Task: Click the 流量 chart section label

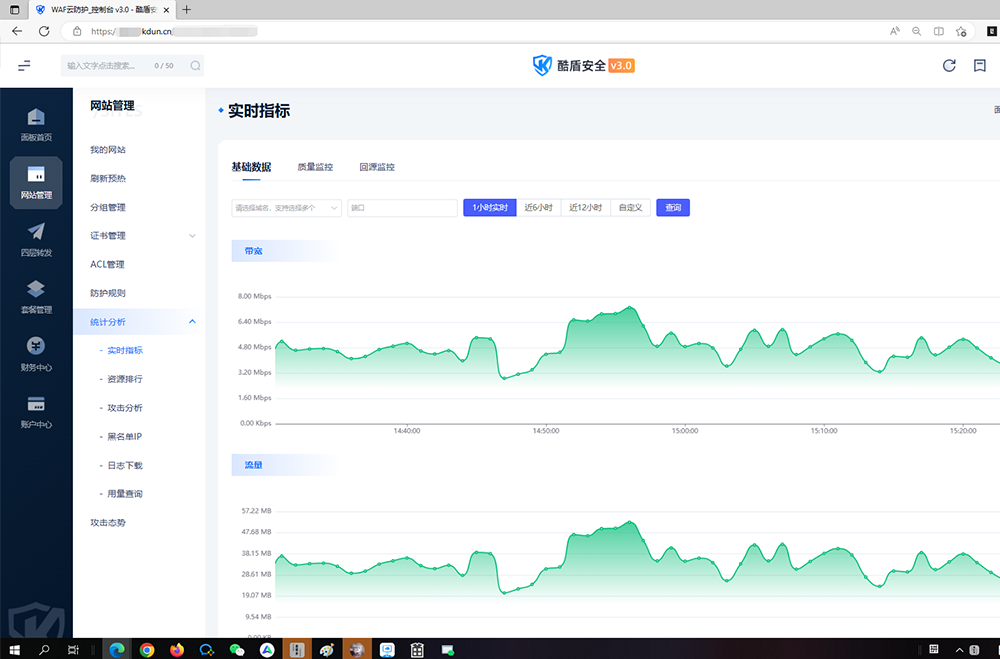Action: pos(253,465)
